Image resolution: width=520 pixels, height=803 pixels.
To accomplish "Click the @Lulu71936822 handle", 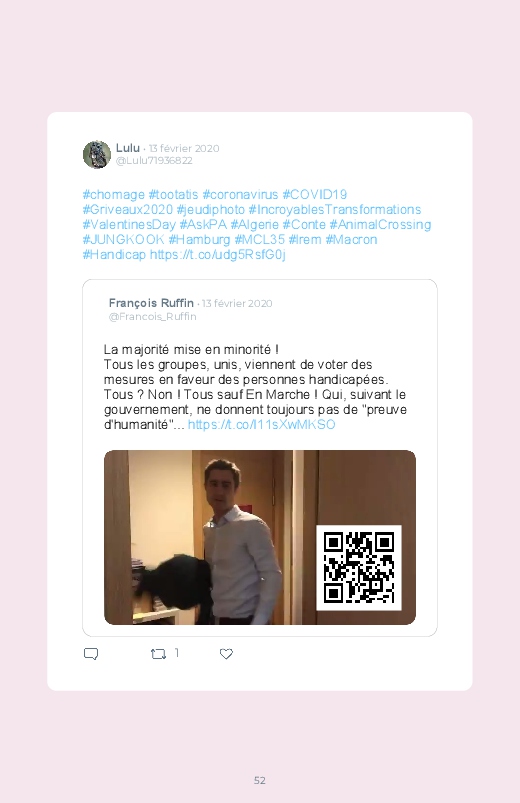I will point(154,161).
